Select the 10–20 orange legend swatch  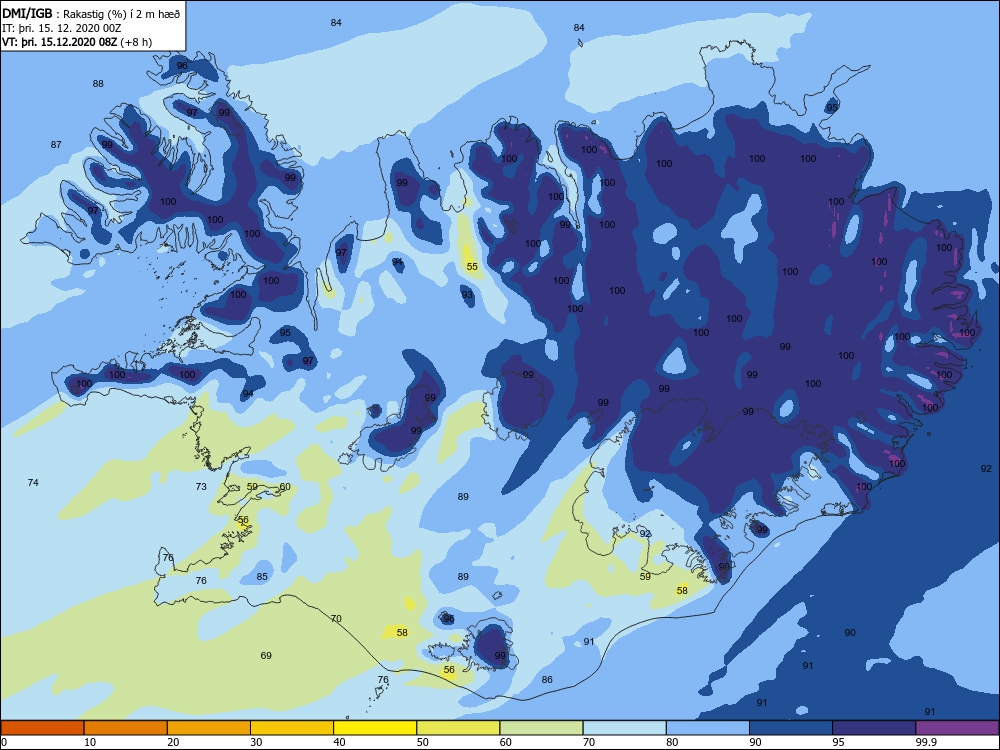126,728
